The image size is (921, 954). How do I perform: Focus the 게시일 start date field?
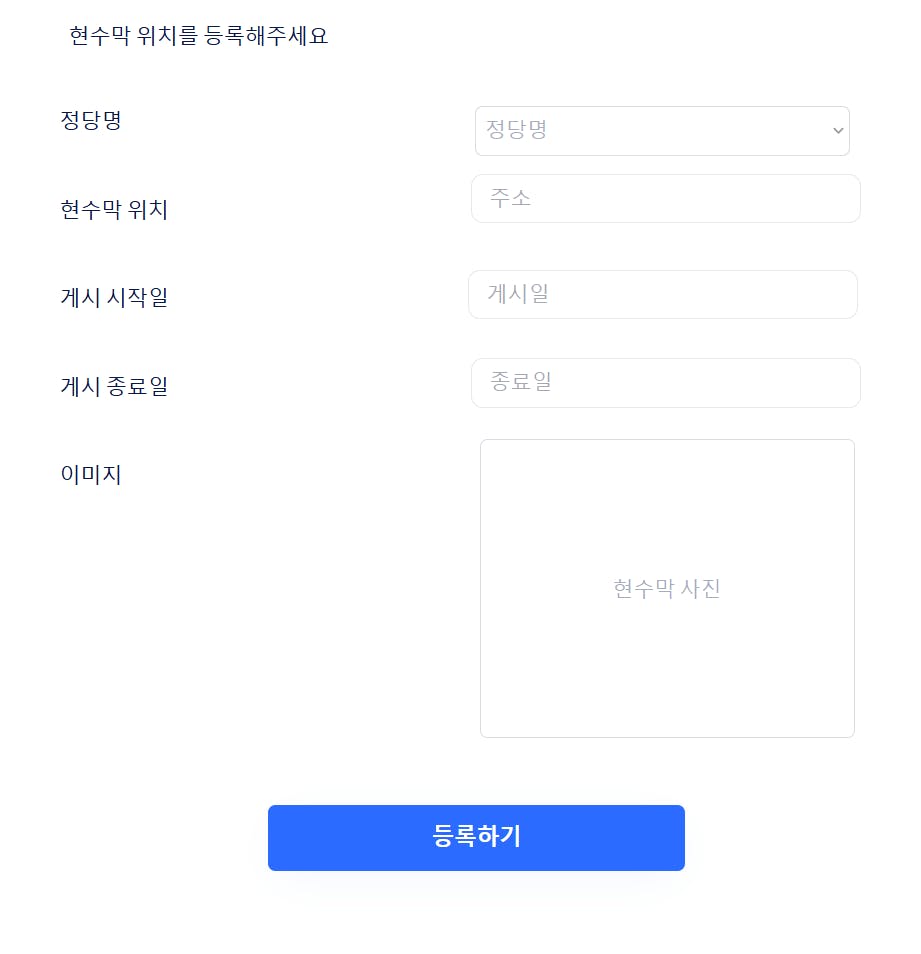(x=663, y=294)
